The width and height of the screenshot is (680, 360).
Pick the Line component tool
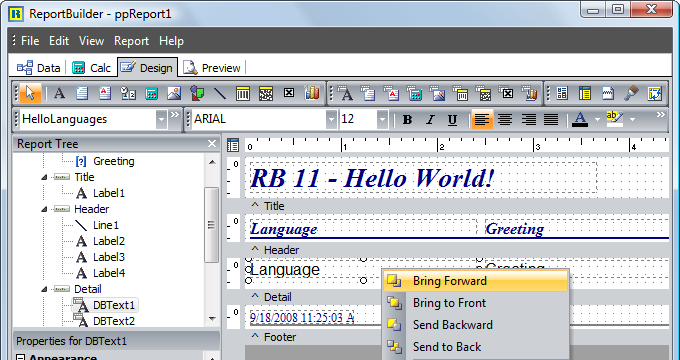[220, 93]
